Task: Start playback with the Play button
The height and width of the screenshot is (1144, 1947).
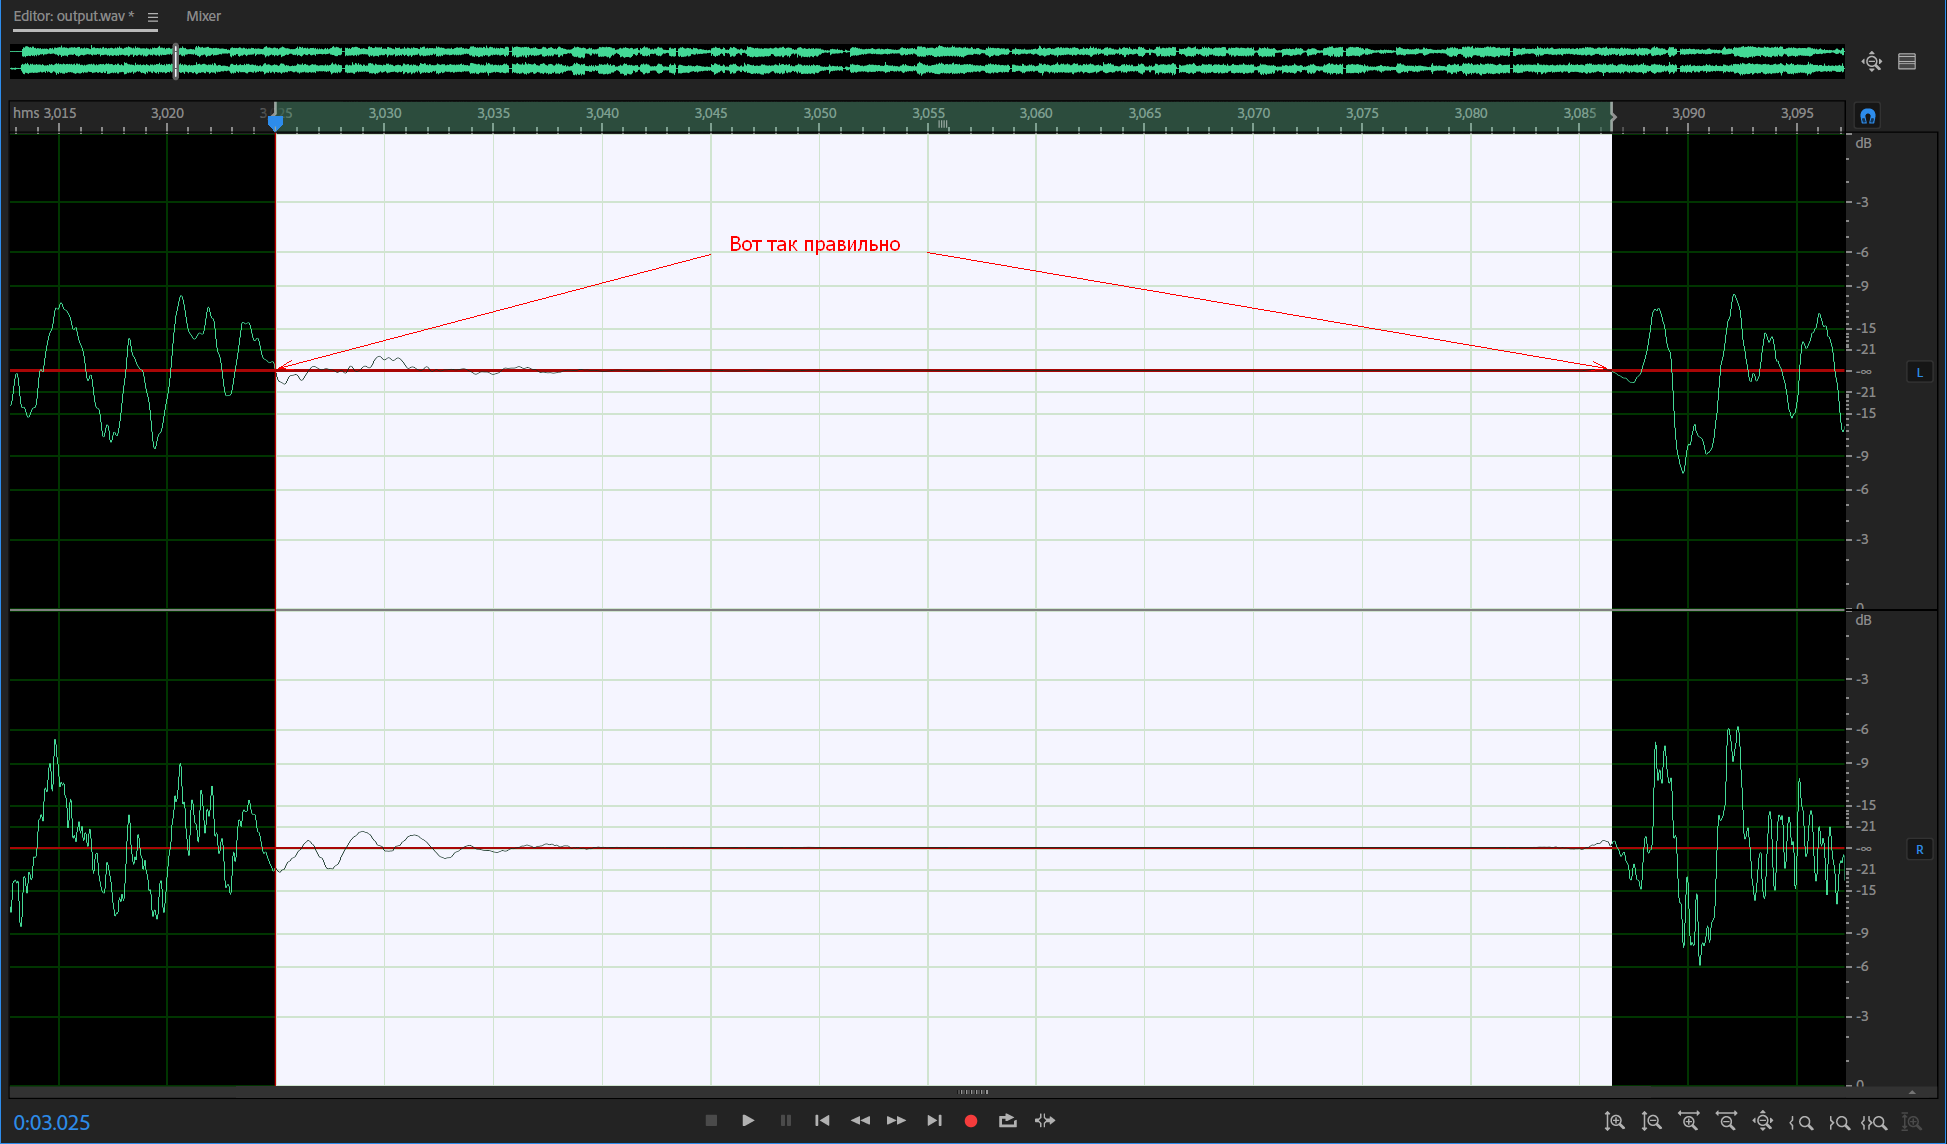Action: (x=748, y=1121)
